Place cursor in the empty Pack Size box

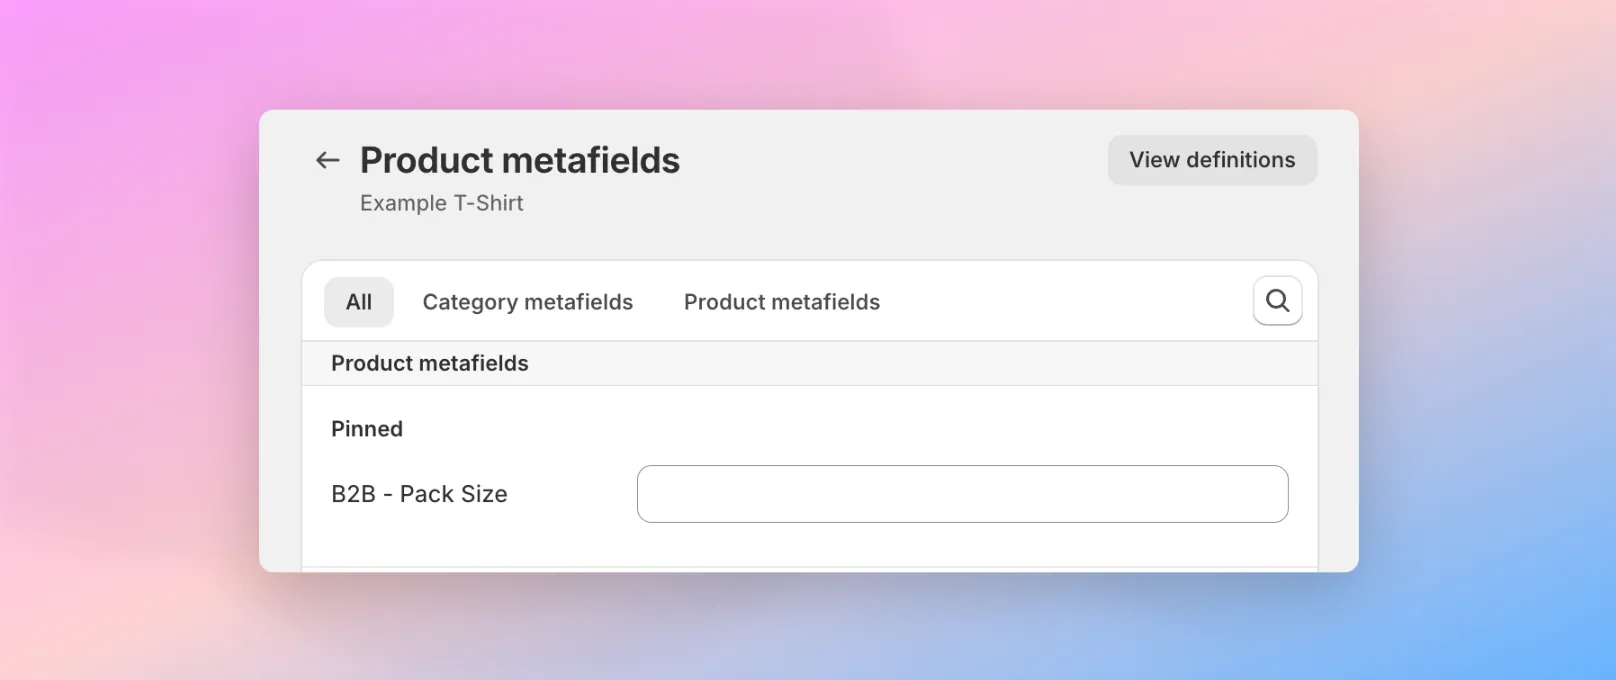tap(962, 494)
